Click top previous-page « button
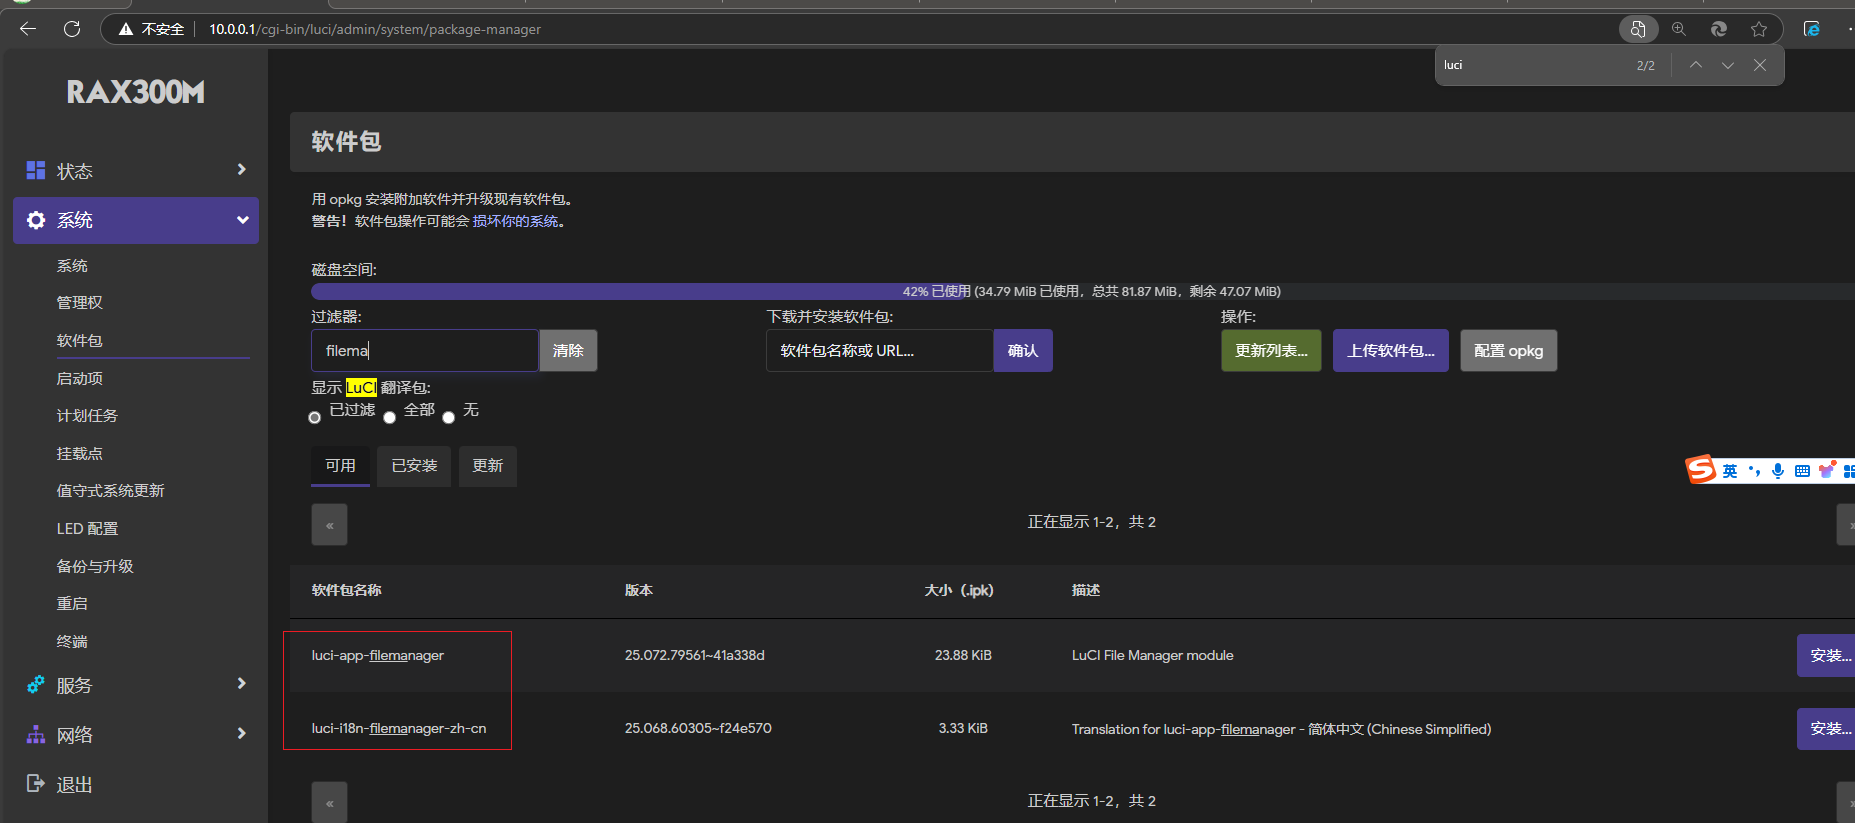This screenshot has height=823, width=1855. (329, 525)
